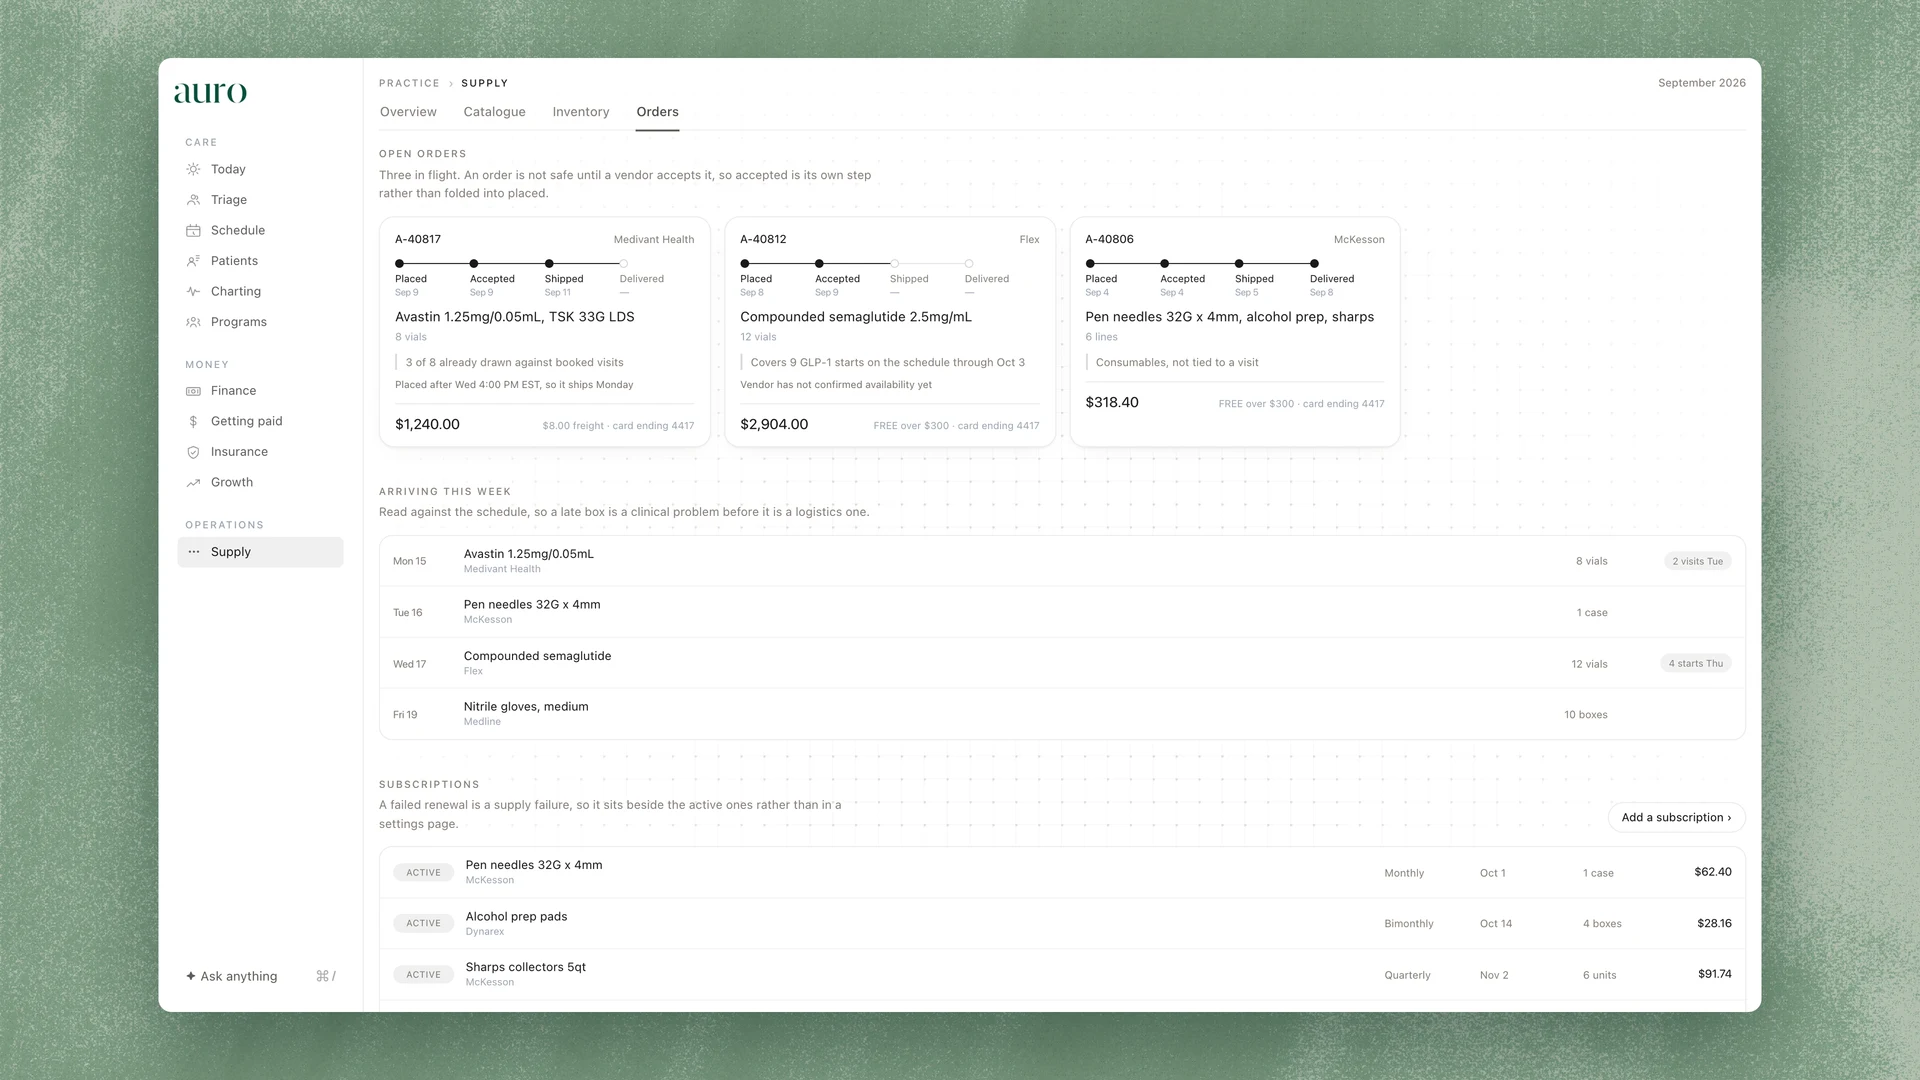The height and width of the screenshot is (1080, 1920).
Task: Click the $2,904.00 order total
Action: point(774,424)
